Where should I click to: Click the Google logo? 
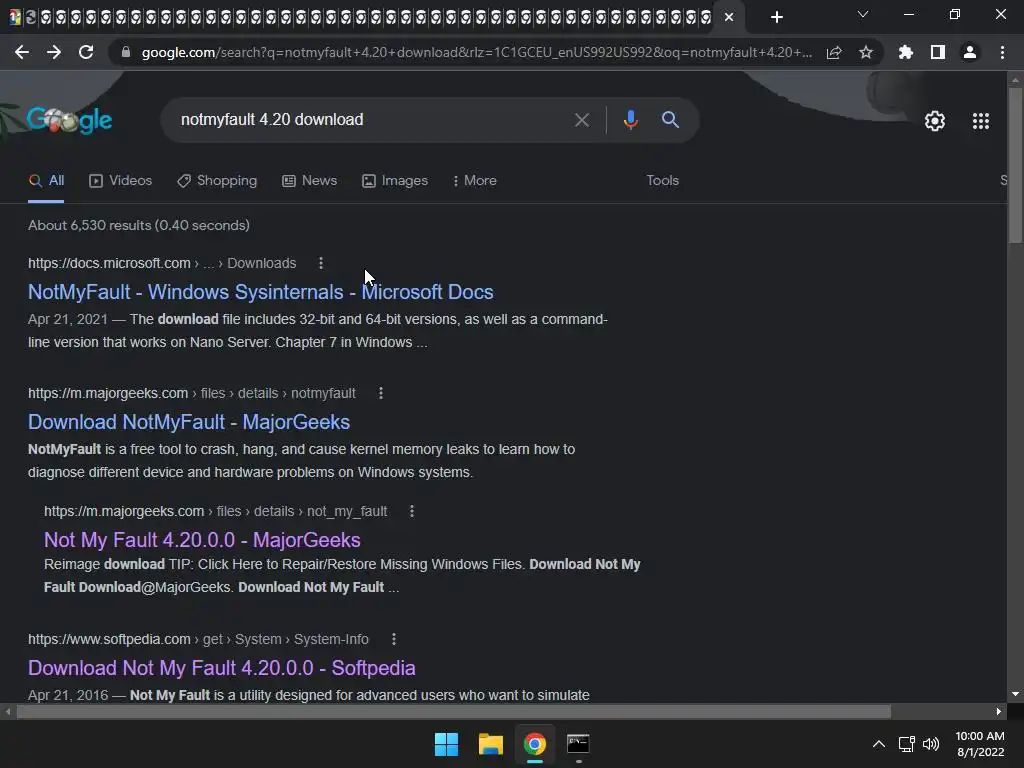click(x=70, y=120)
